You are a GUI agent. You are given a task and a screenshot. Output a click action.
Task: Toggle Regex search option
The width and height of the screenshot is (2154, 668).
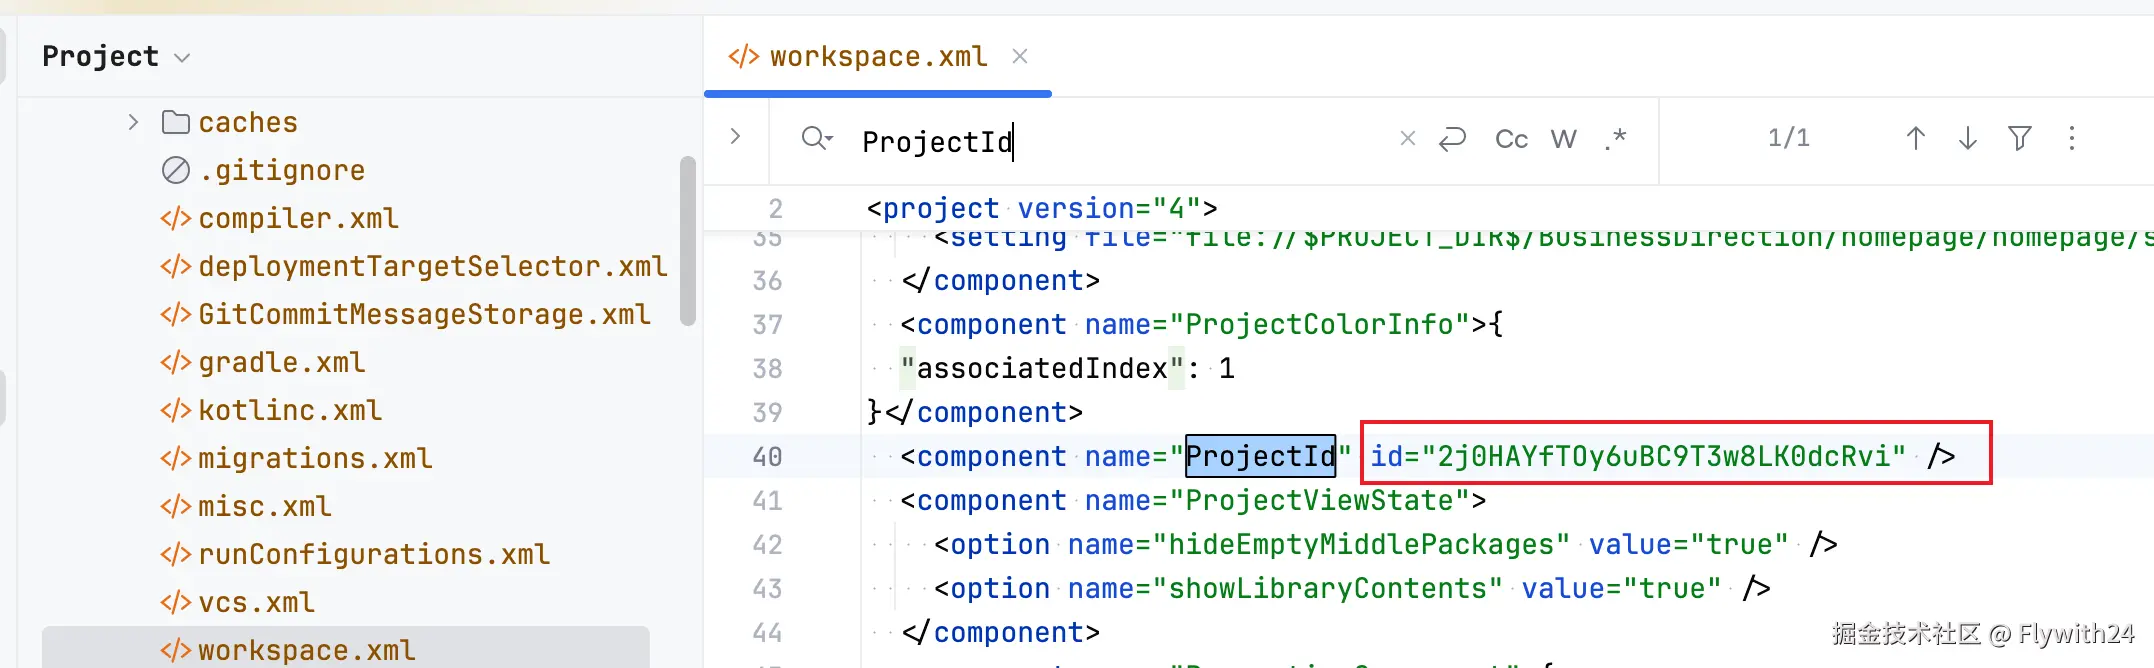1615,138
